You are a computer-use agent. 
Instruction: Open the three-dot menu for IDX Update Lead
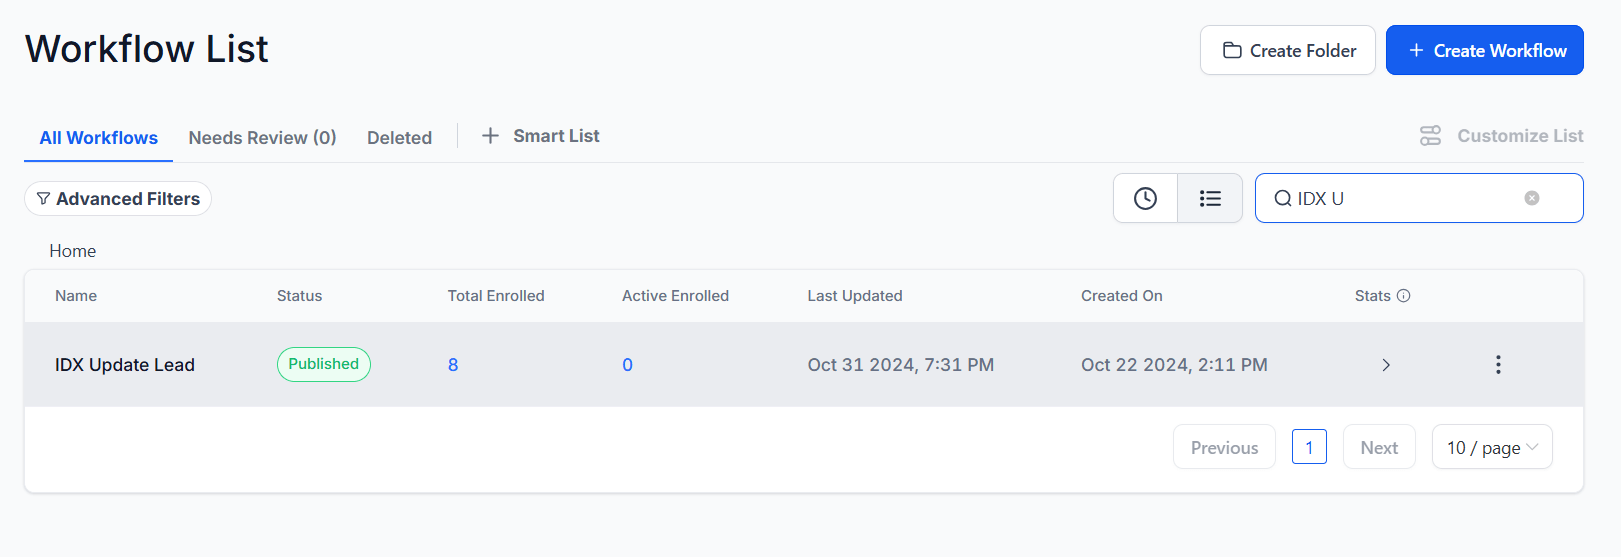(1497, 365)
